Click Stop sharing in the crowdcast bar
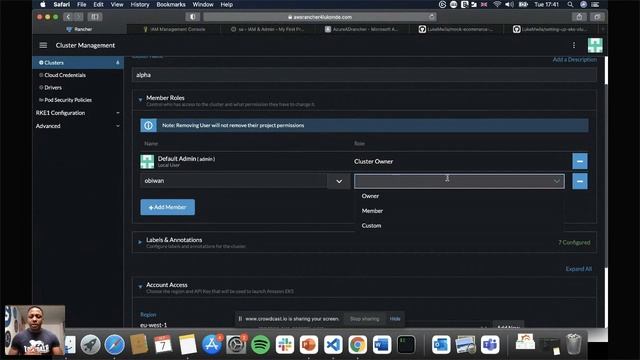Screen dimensions: 640x360 coord(364,319)
